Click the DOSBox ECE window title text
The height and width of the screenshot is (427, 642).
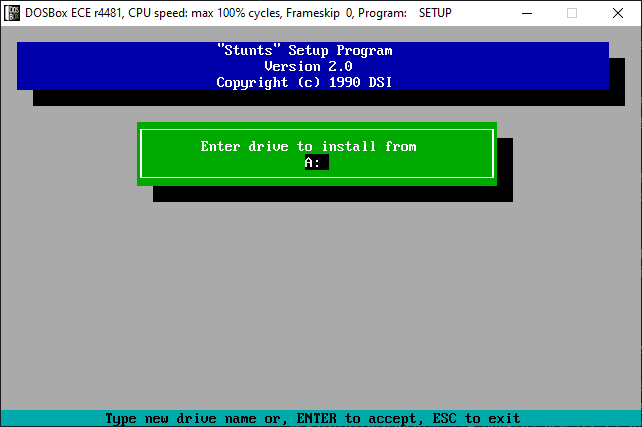point(238,13)
